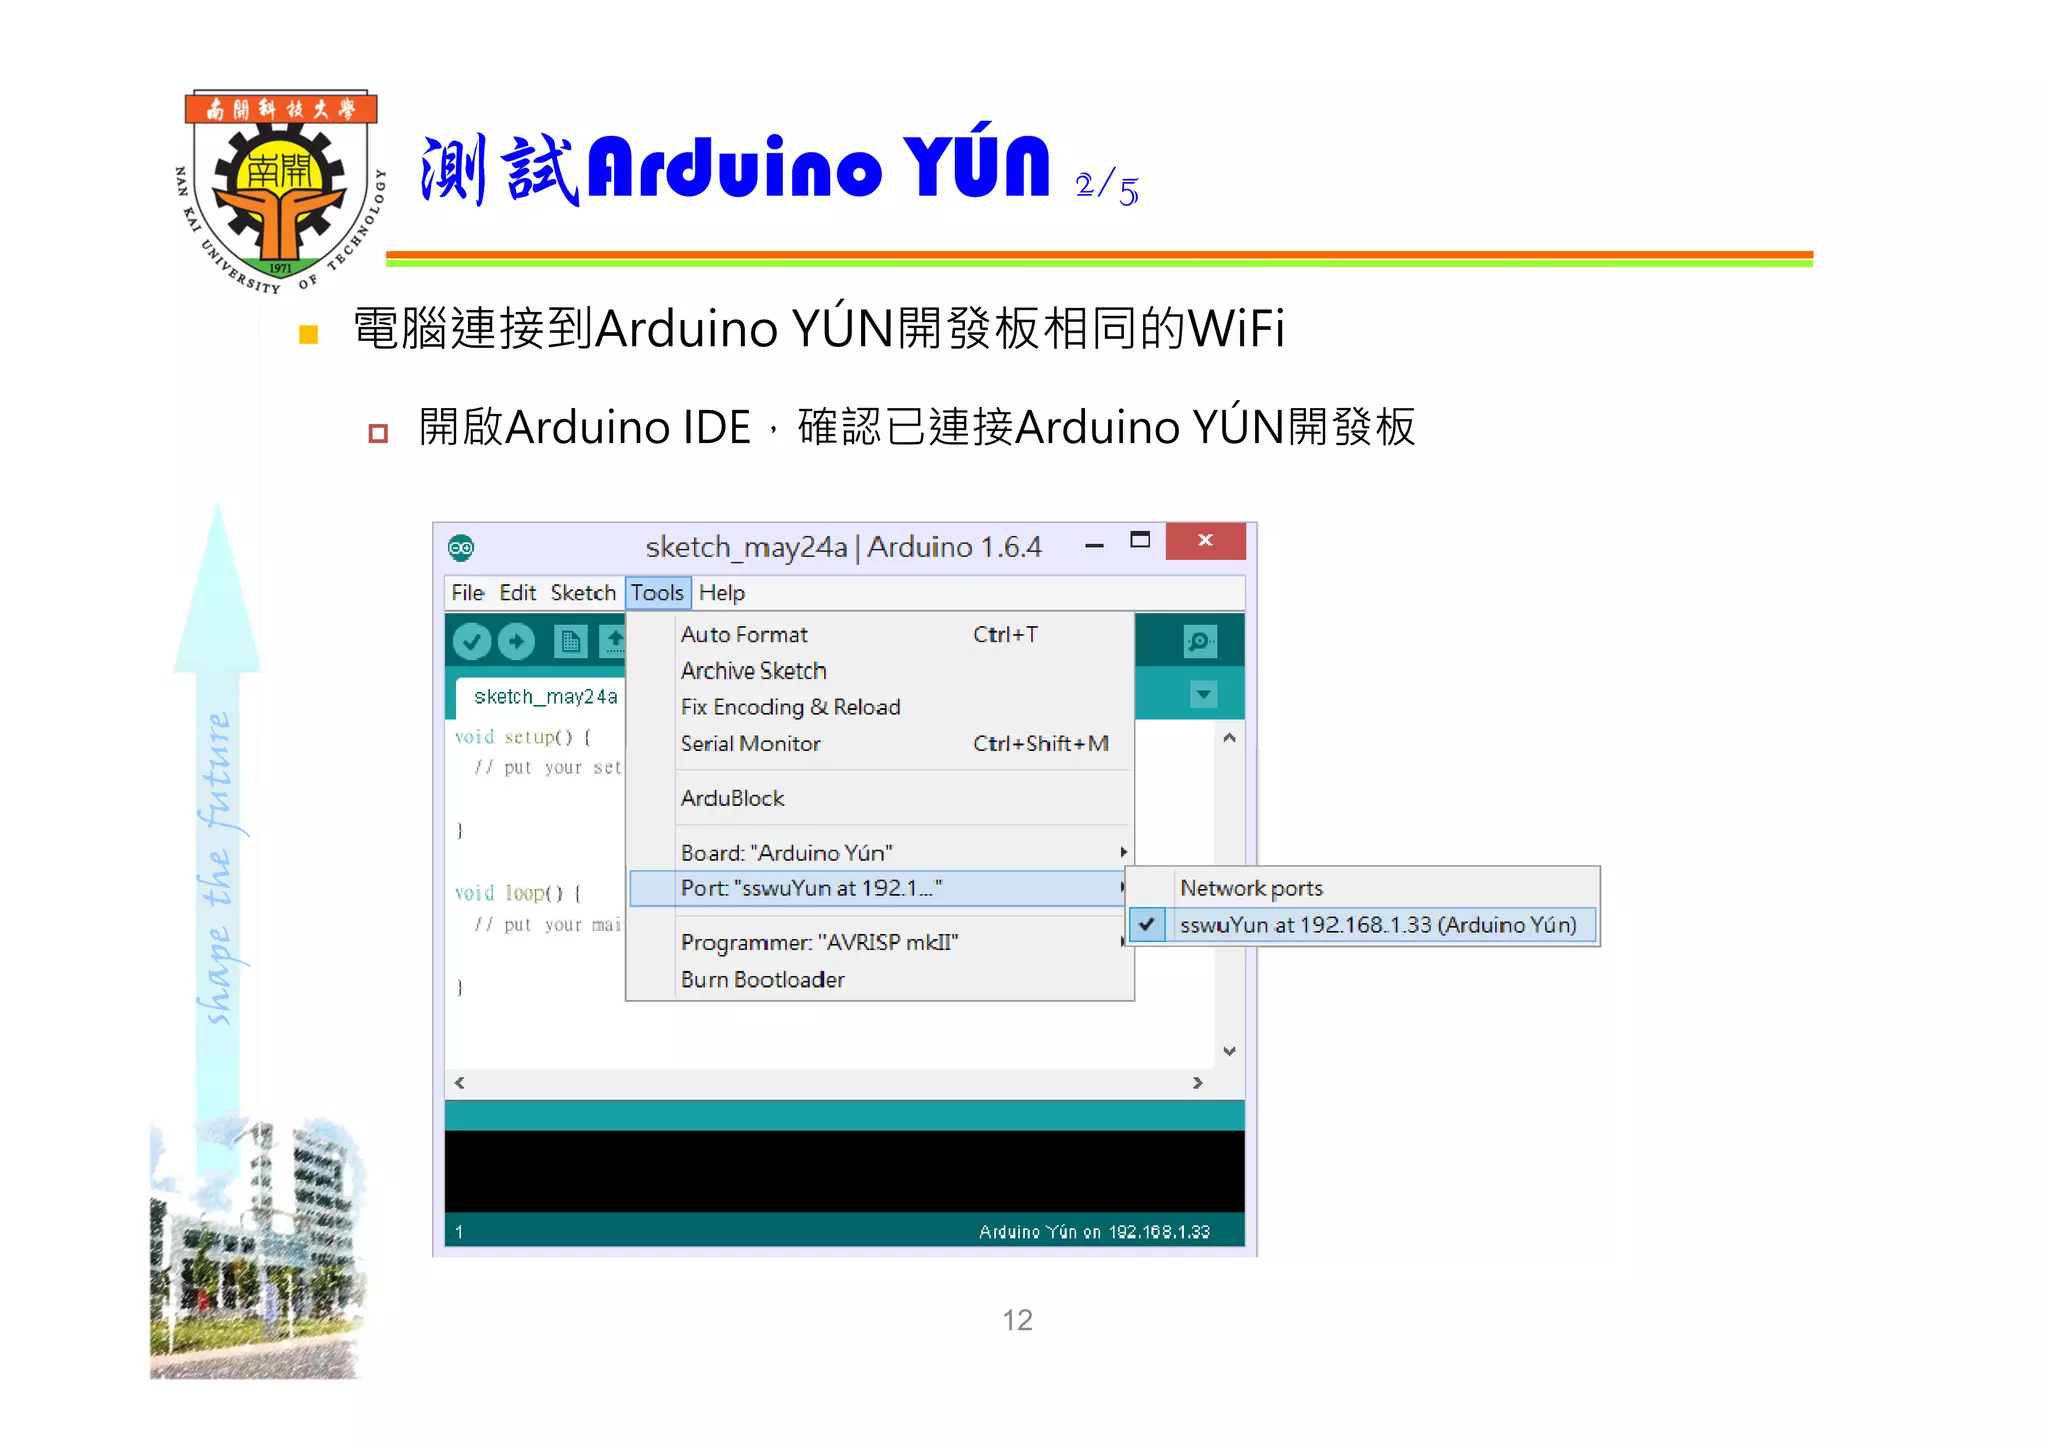Click the Arduino logo in title bar

[461, 547]
